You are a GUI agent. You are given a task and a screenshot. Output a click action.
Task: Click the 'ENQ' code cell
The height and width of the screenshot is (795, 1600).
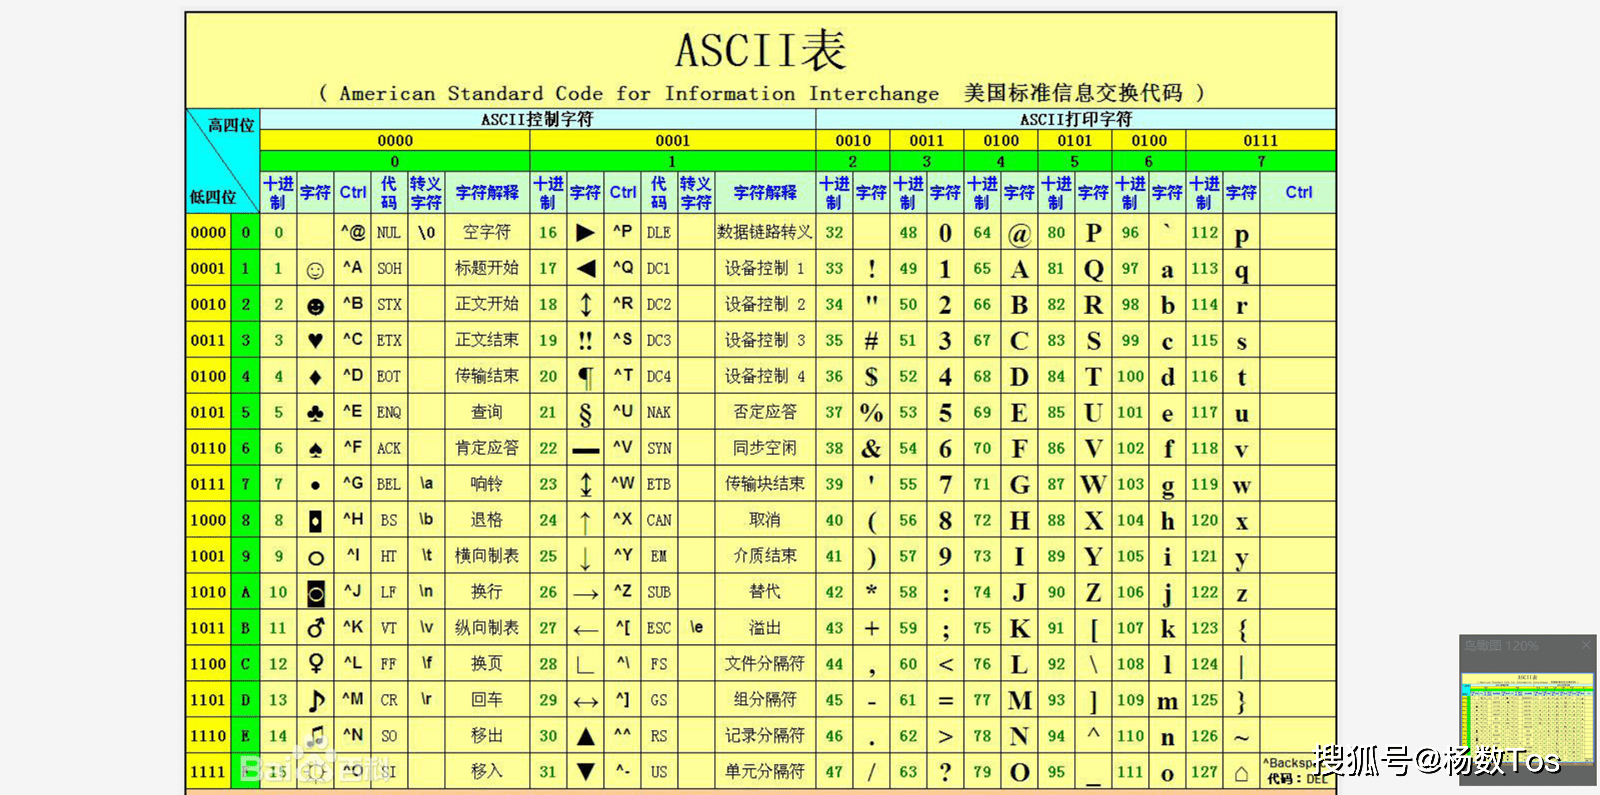pos(389,412)
